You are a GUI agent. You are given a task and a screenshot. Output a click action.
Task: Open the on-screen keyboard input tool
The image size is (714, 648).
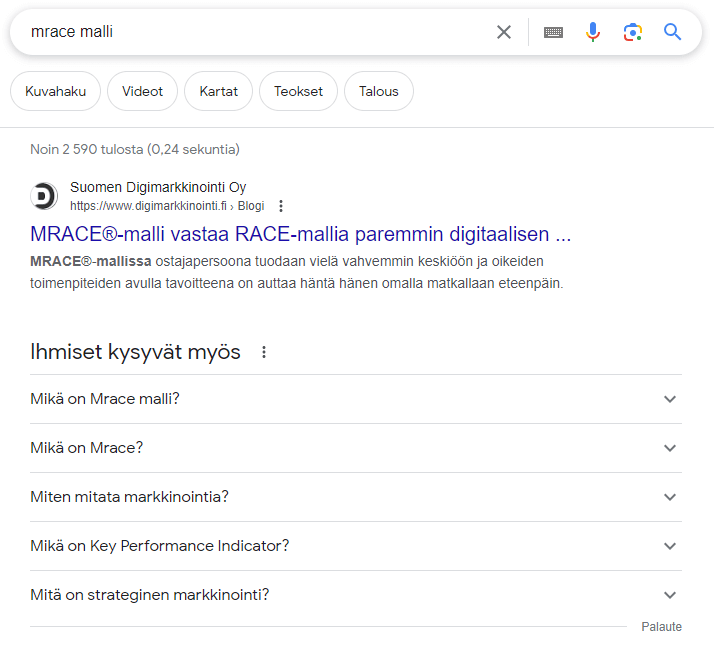(x=553, y=32)
